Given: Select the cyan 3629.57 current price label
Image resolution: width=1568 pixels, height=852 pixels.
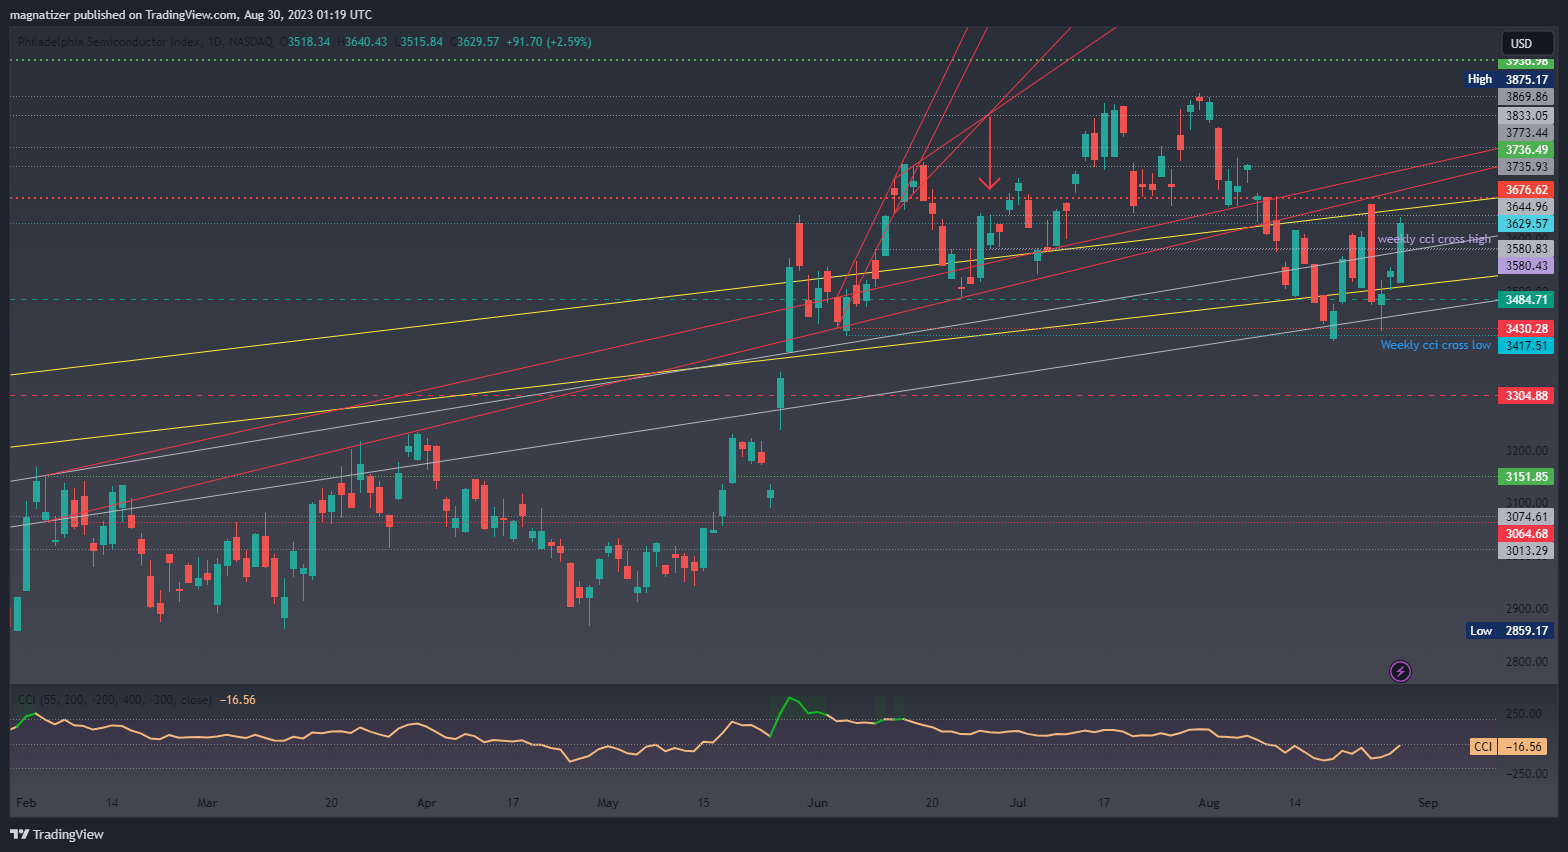Looking at the screenshot, I should 1526,224.
